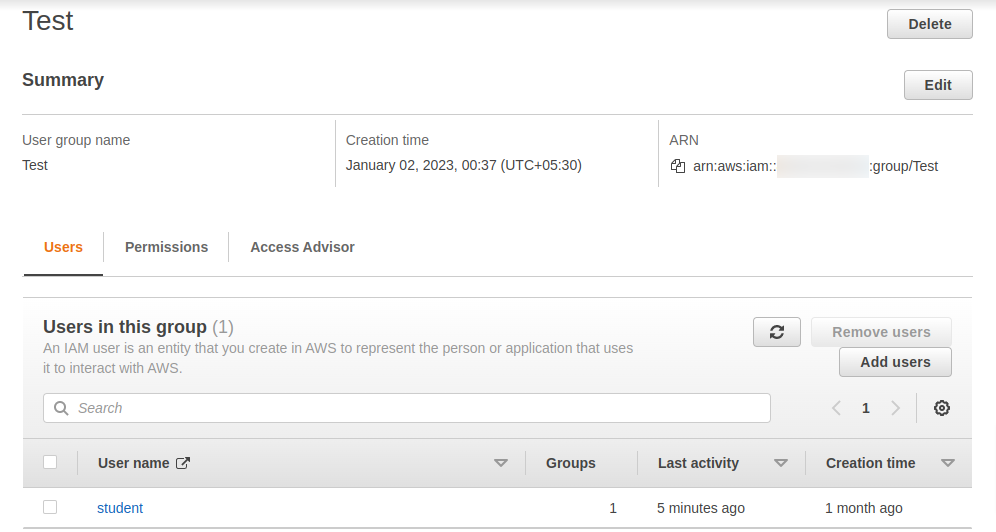Refresh the users in this group list
This screenshot has width=996, height=532.
tap(777, 332)
